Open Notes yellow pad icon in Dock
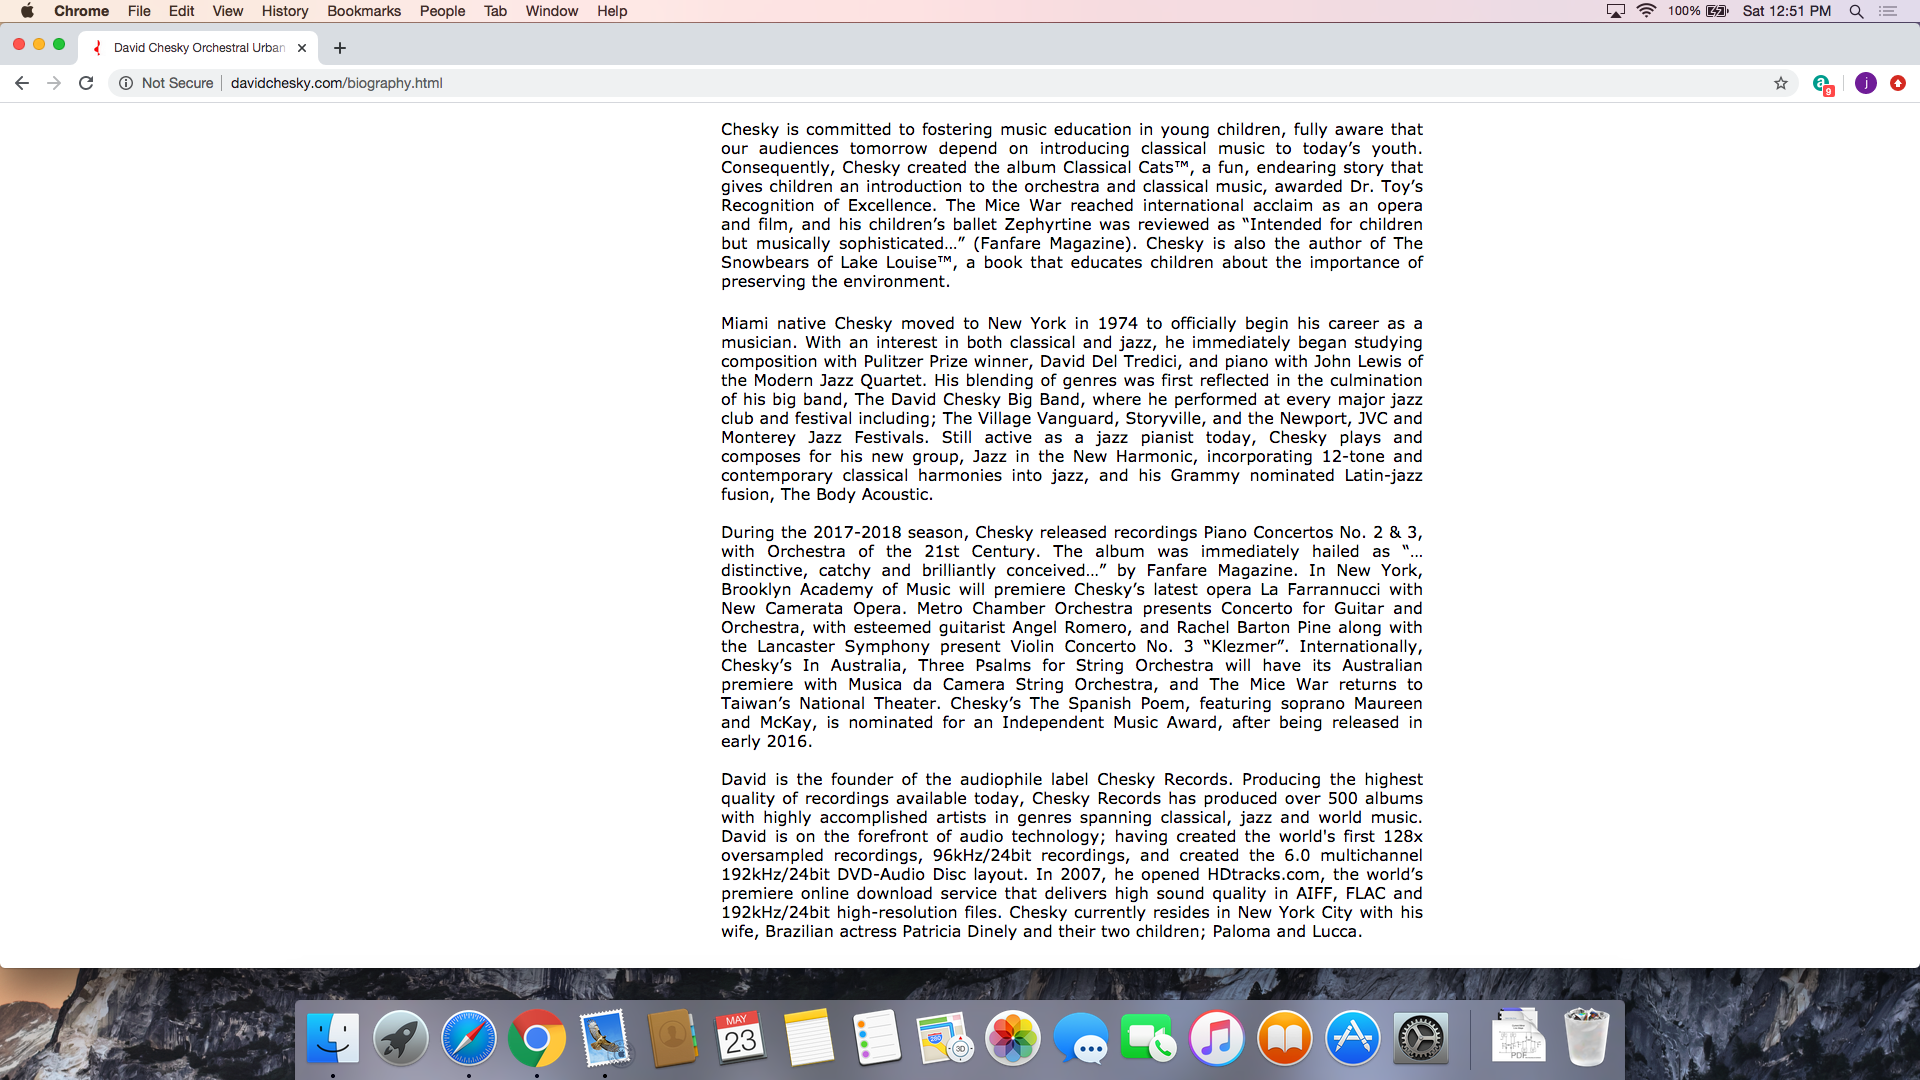 click(809, 1039)
